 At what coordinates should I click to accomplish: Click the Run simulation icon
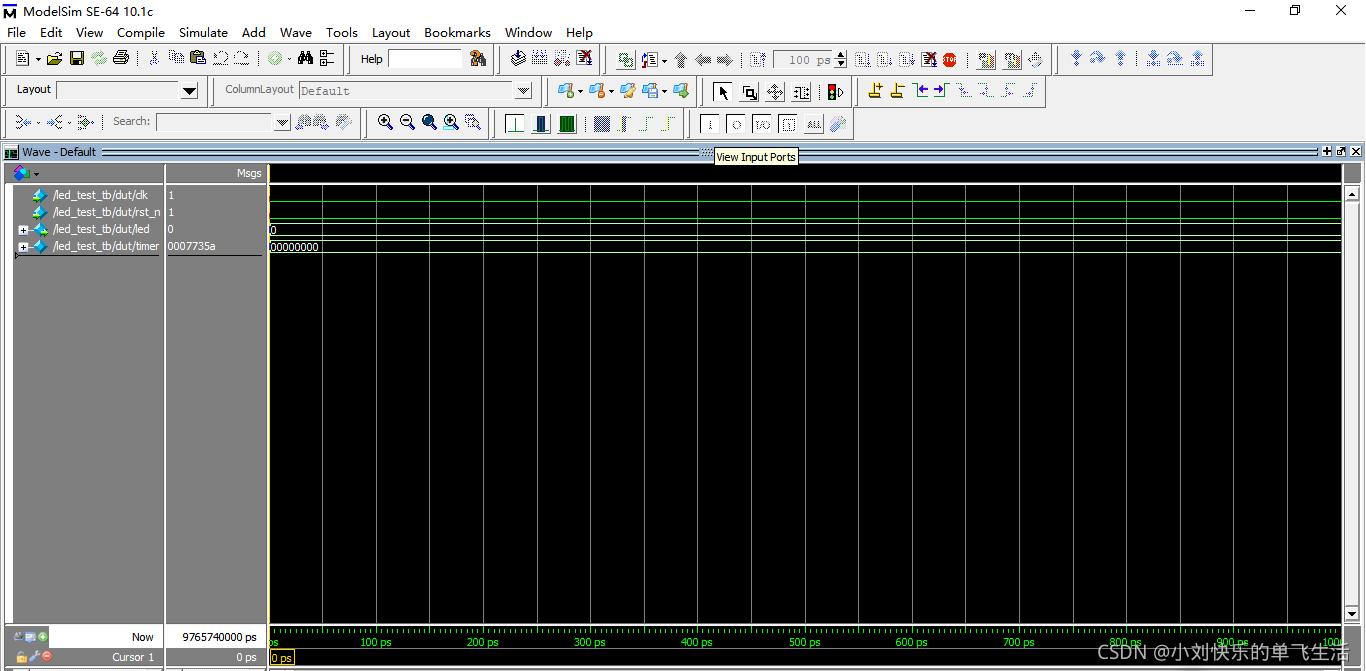(x=863, y=60)
